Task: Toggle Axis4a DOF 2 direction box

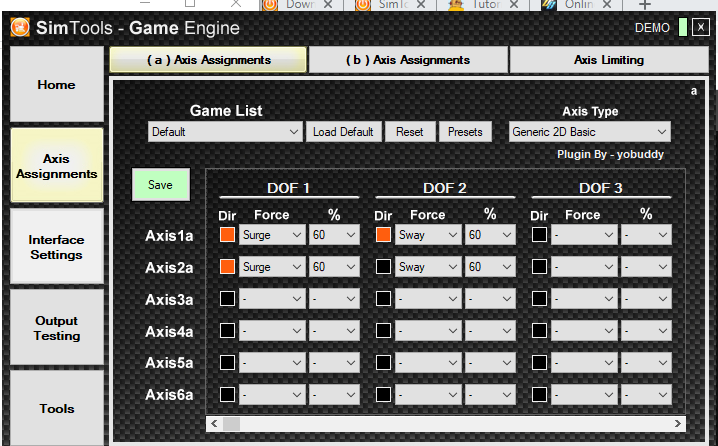Action: 383,331
